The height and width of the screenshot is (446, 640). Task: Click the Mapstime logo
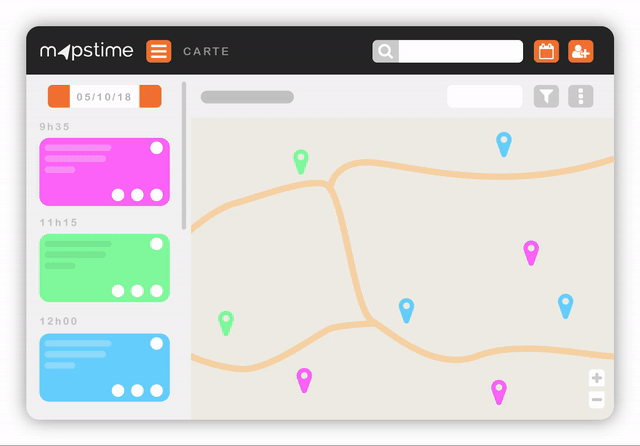pos(88,51)
